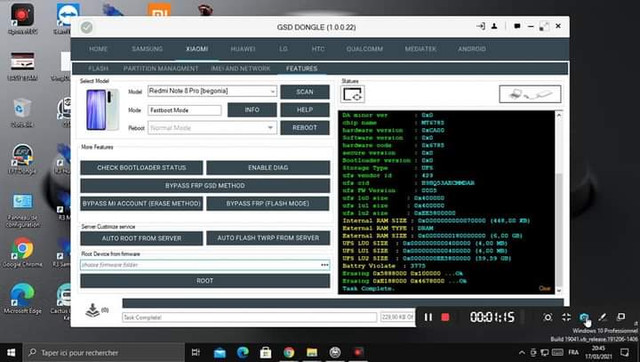Click the BYPASS FRP GSD METHOD button
The height and width of the screenshot is (362, 640).
tap(205, 186)
